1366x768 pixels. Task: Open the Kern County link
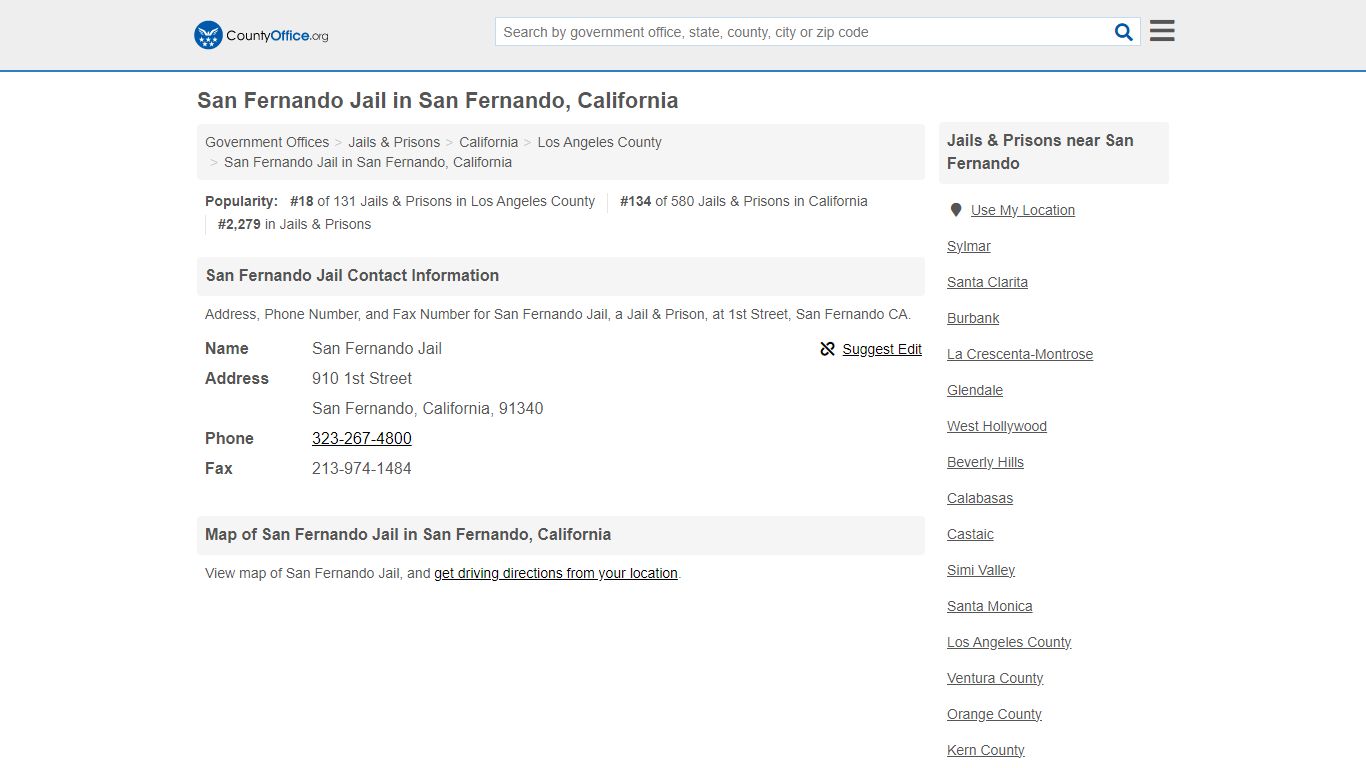(986, 750)
